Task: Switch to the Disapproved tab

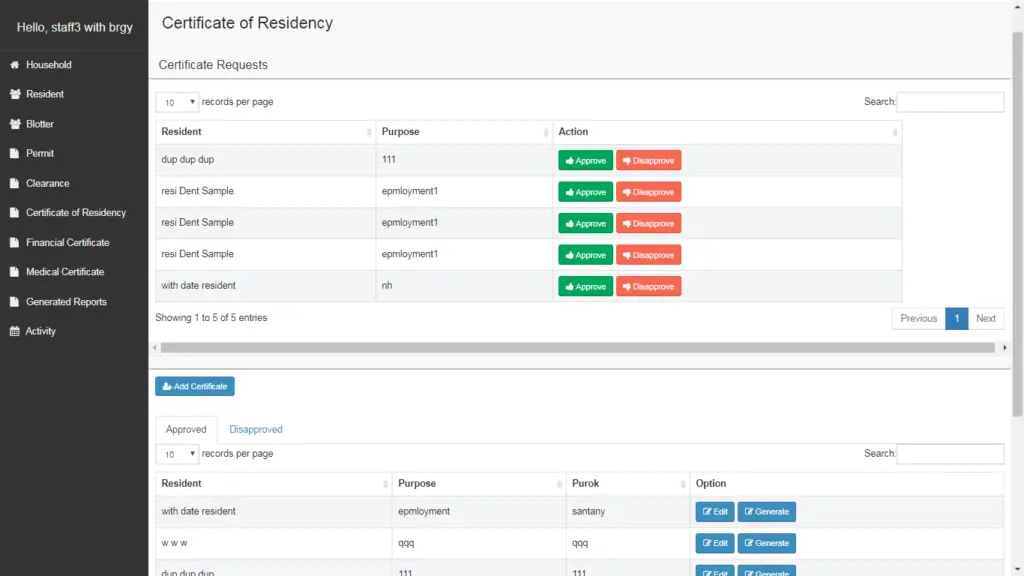Action: 255,428
